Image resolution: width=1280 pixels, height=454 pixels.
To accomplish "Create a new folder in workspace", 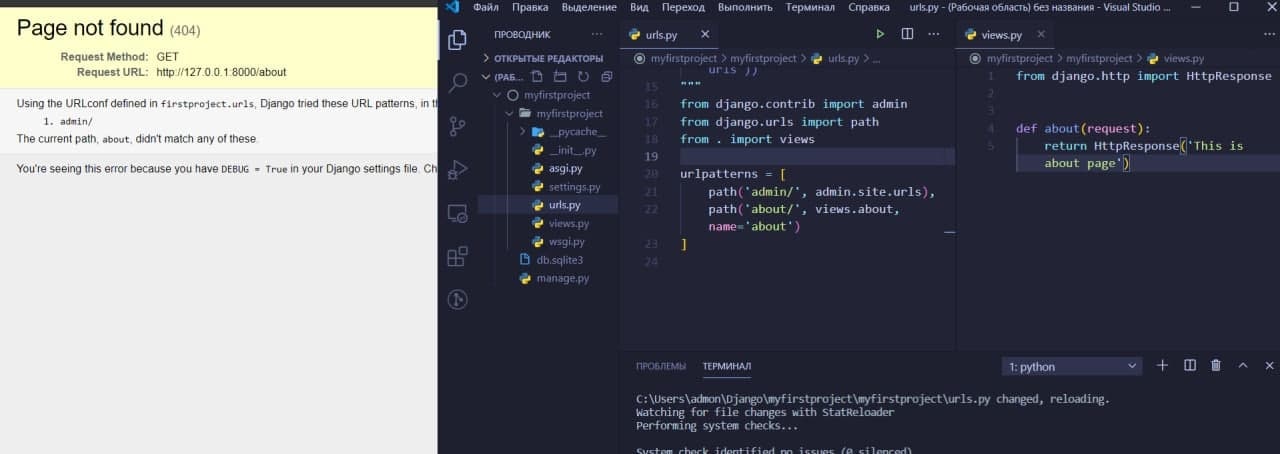I will [x=561, y=76].
